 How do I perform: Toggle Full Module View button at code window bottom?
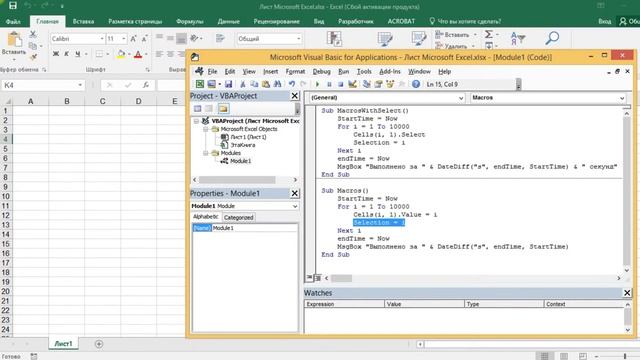(x=318, y=278)
